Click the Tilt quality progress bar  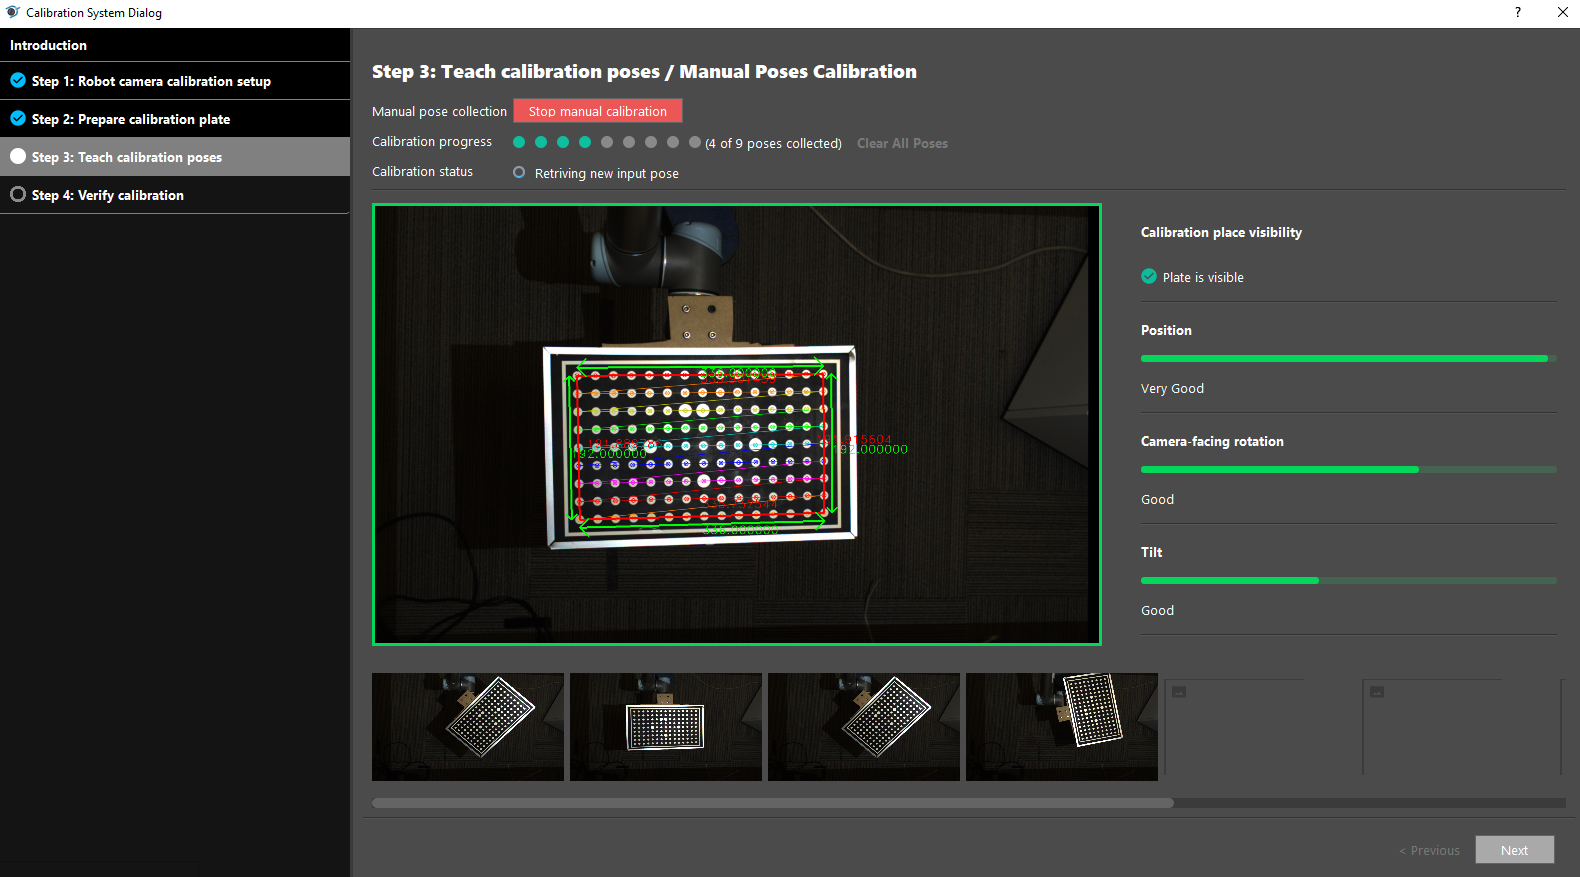(1349, 580)
